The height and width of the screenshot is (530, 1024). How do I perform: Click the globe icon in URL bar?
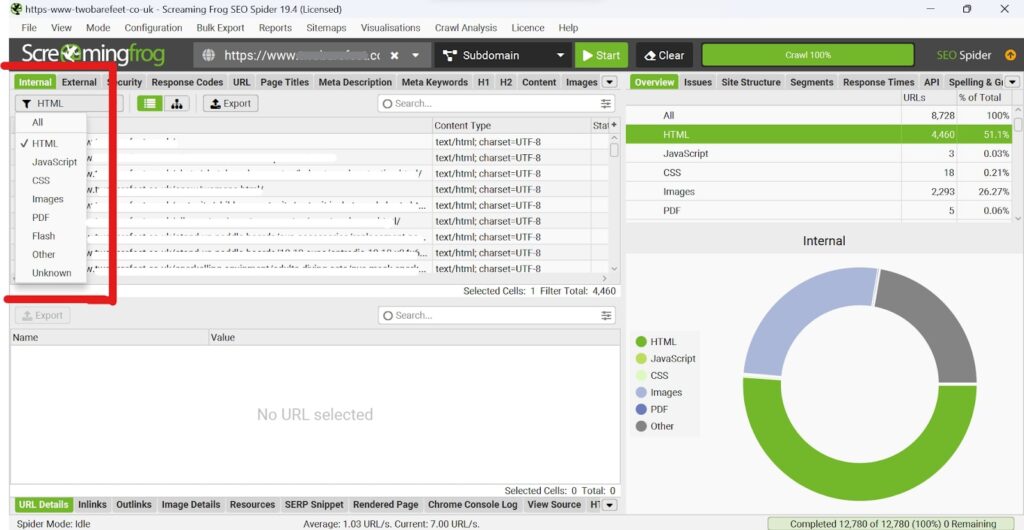pyautogui.click(x=208, y=55)
